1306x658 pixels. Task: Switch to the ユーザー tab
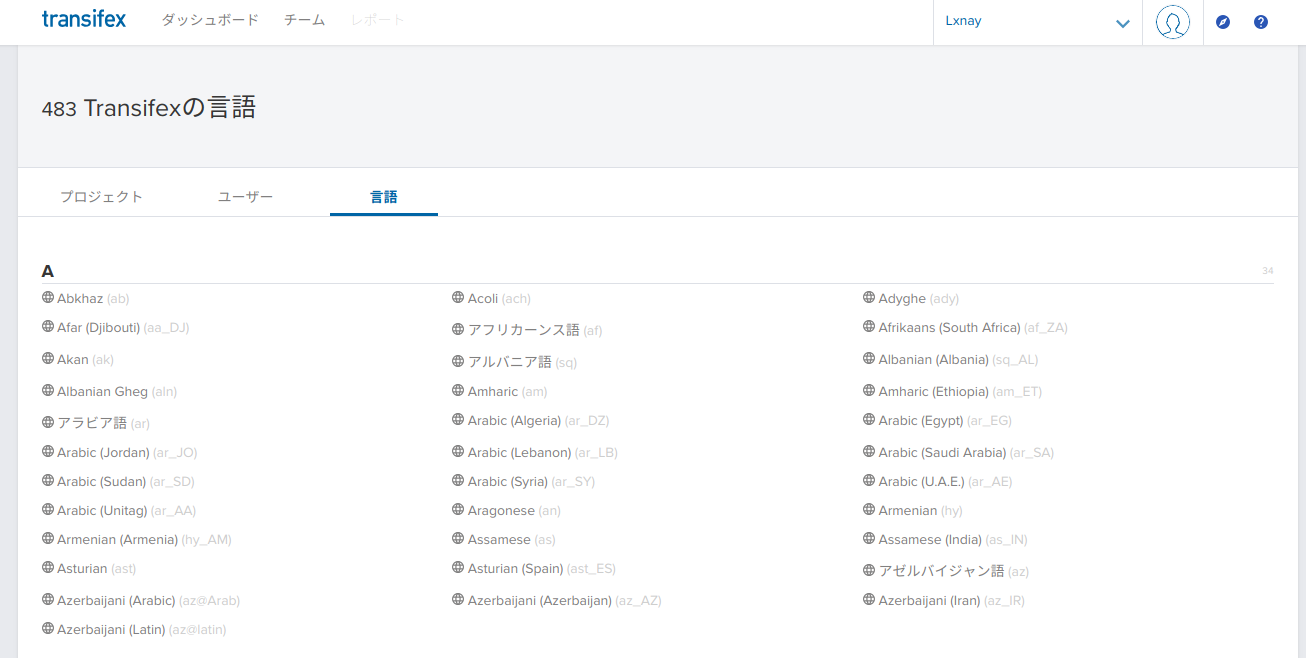(x=245, y=197)
